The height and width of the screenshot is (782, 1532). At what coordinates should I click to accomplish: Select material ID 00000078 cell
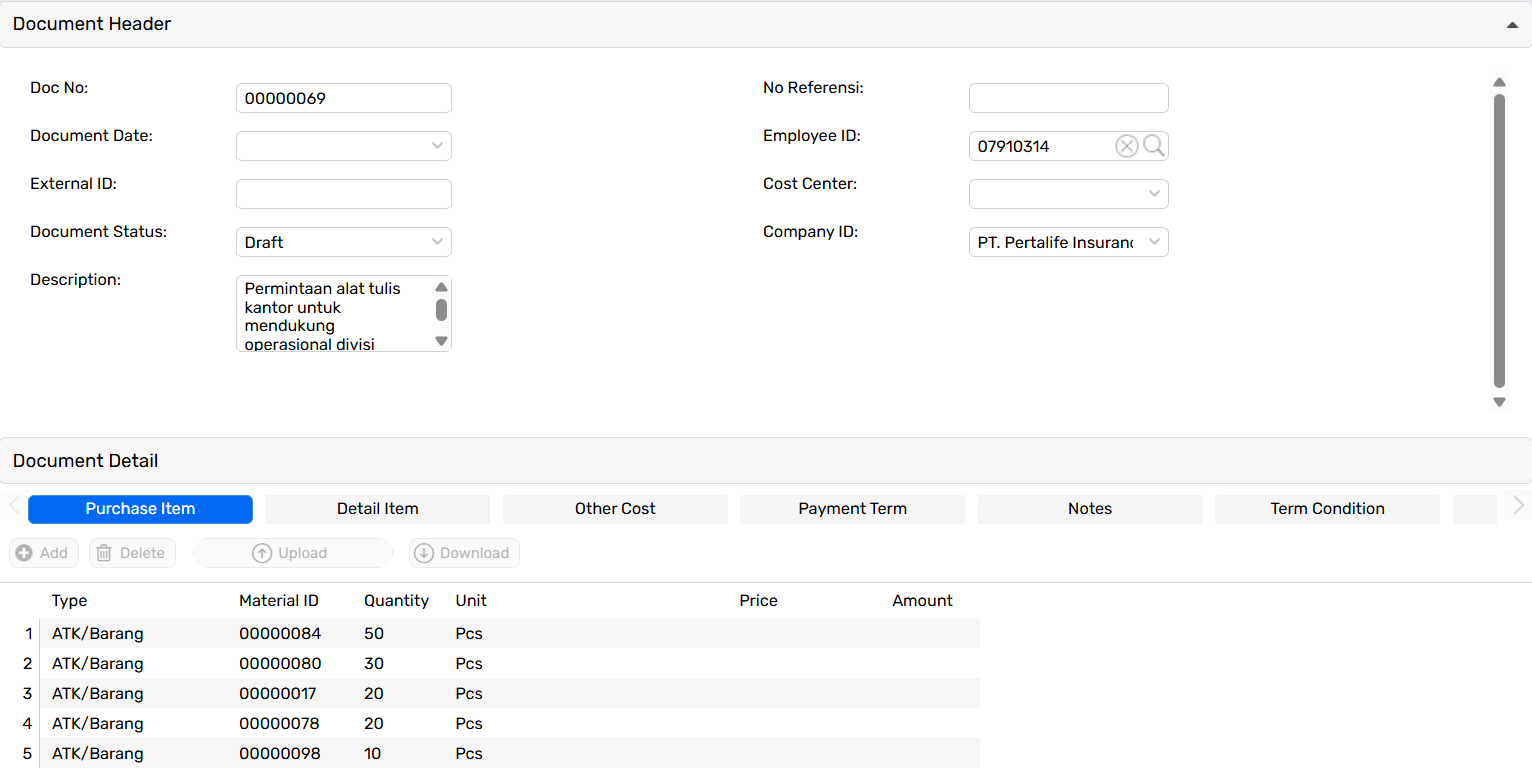click(x=280, y=724)
